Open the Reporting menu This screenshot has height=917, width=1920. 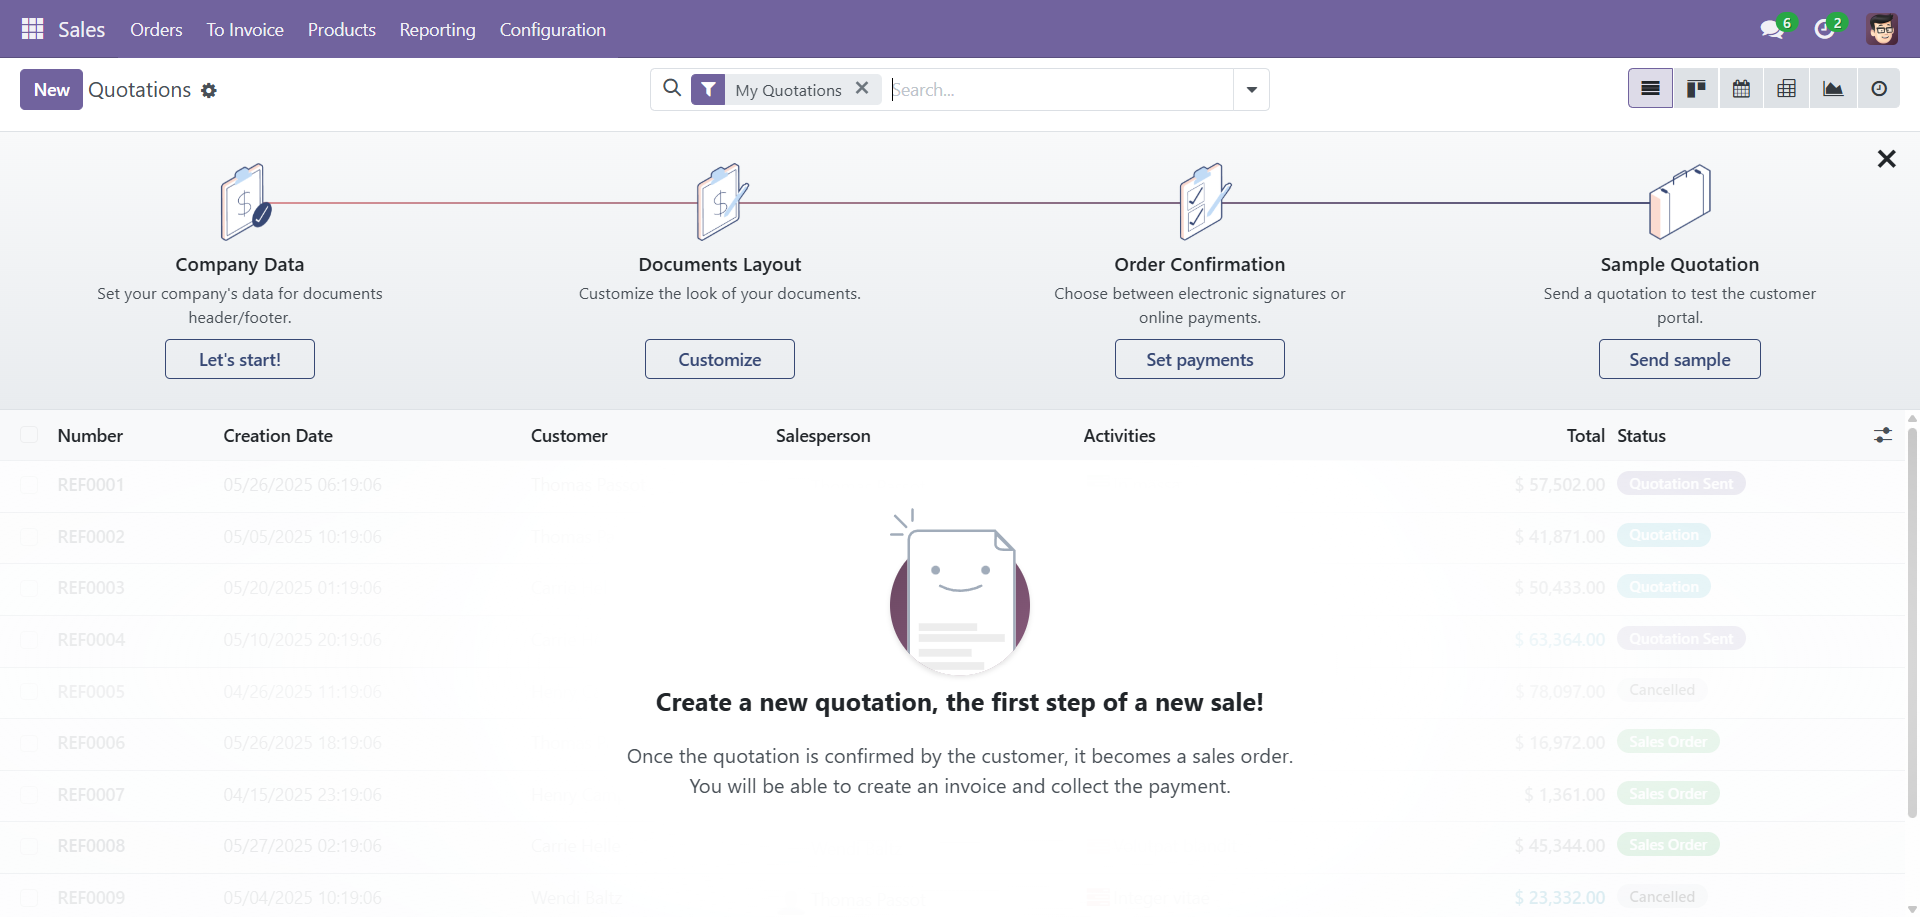(437, 30)
